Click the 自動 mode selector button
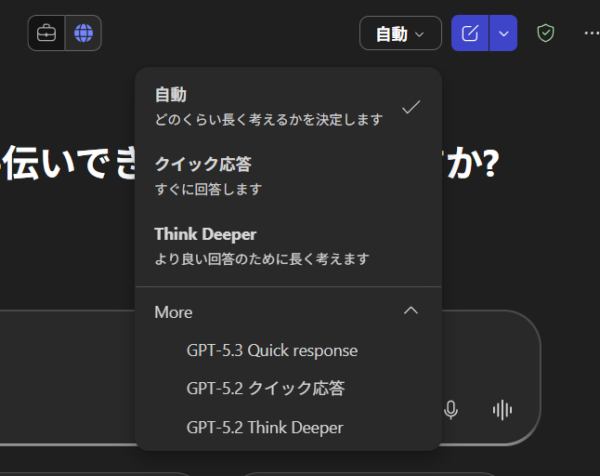The image size is (600, 476). coord(400,33)
